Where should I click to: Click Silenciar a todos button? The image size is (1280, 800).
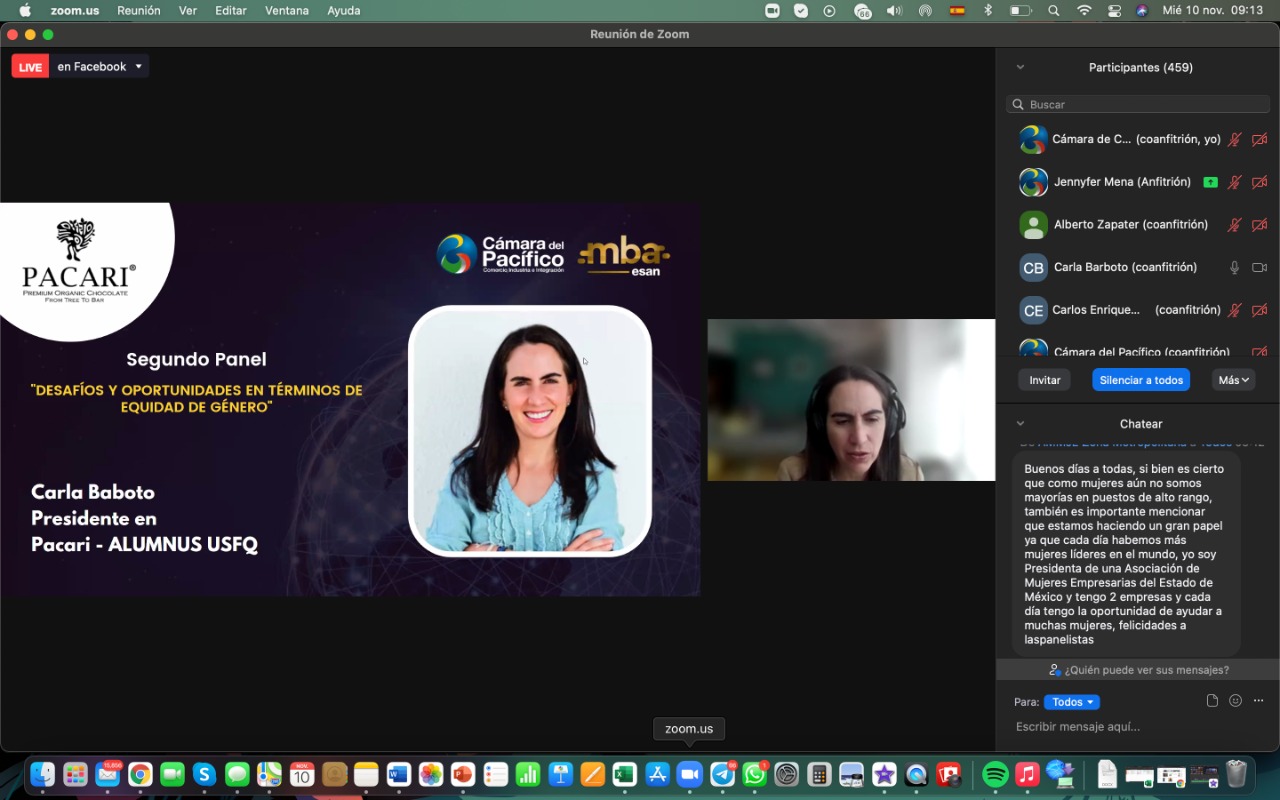coord(1141,380)
